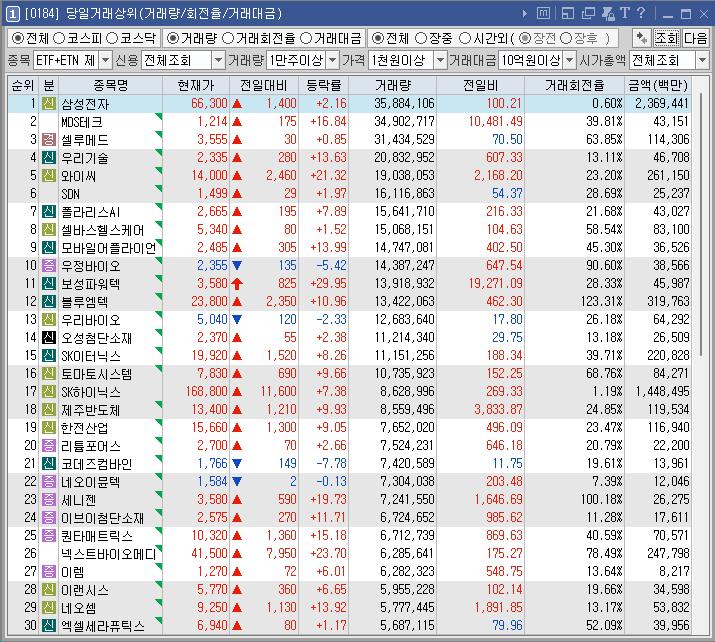Open the 거래대금 10억원이상 dropdown
Viewport: 715px width, 642px height.
click(570, 60)
